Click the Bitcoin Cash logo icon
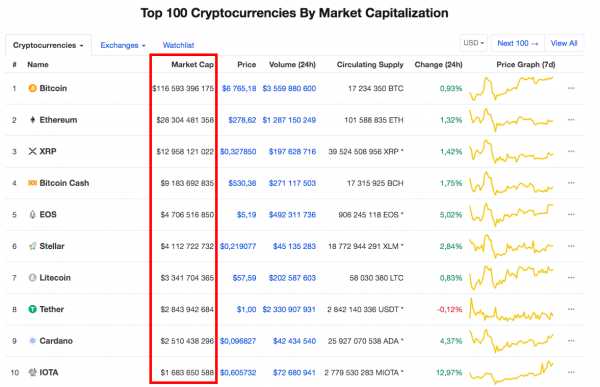This screenshot has height=387, width=600. click(33, 183)
